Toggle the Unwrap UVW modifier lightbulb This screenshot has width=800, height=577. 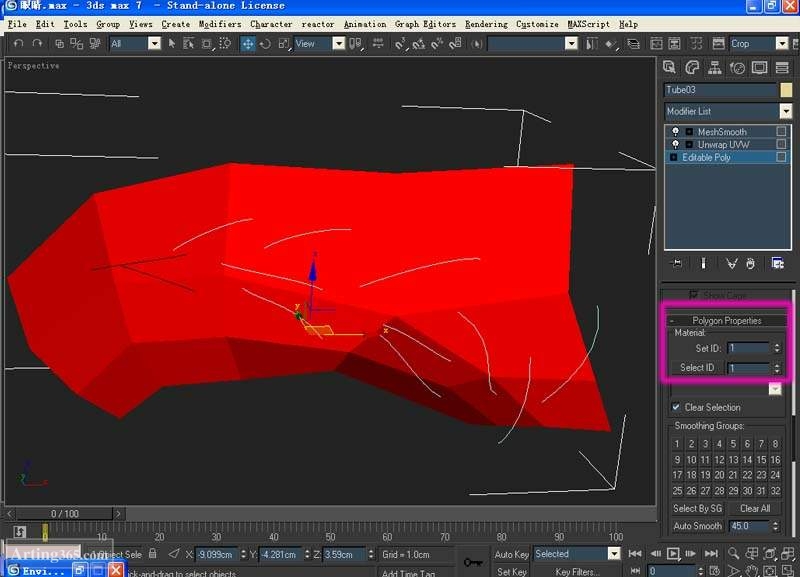click(x=676, y=144)
